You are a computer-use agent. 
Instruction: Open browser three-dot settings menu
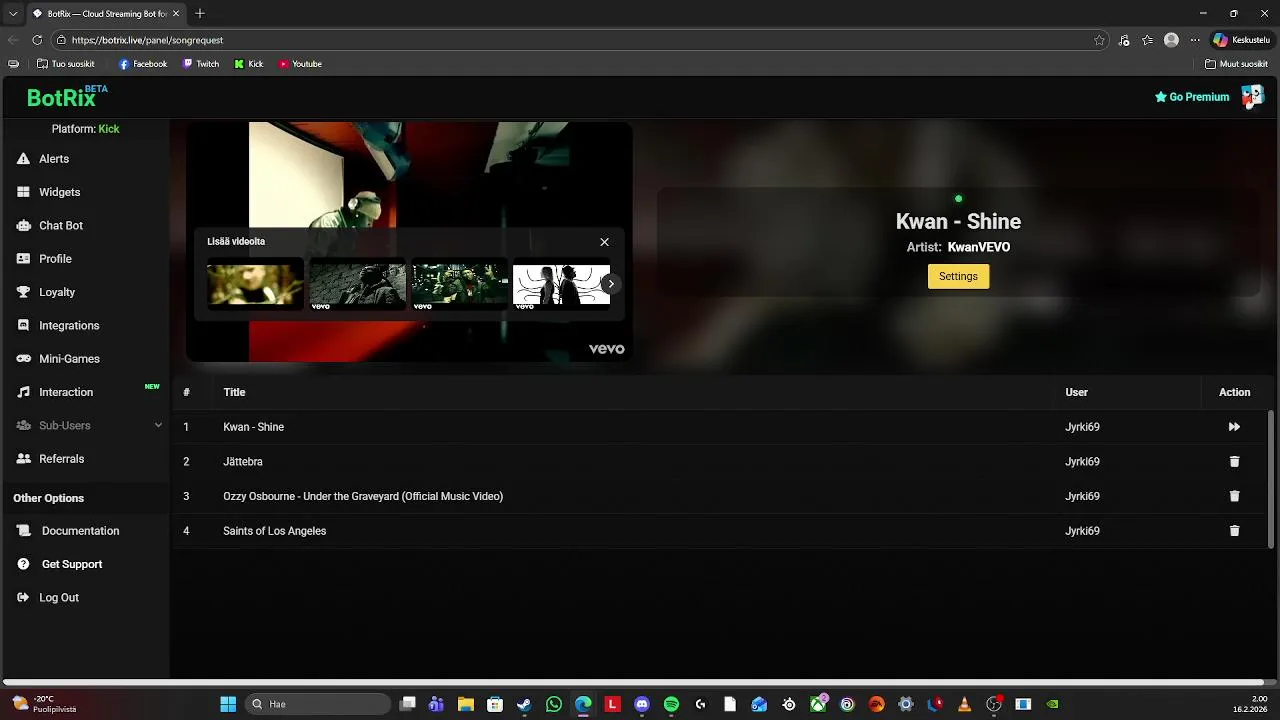point(1194,40)
